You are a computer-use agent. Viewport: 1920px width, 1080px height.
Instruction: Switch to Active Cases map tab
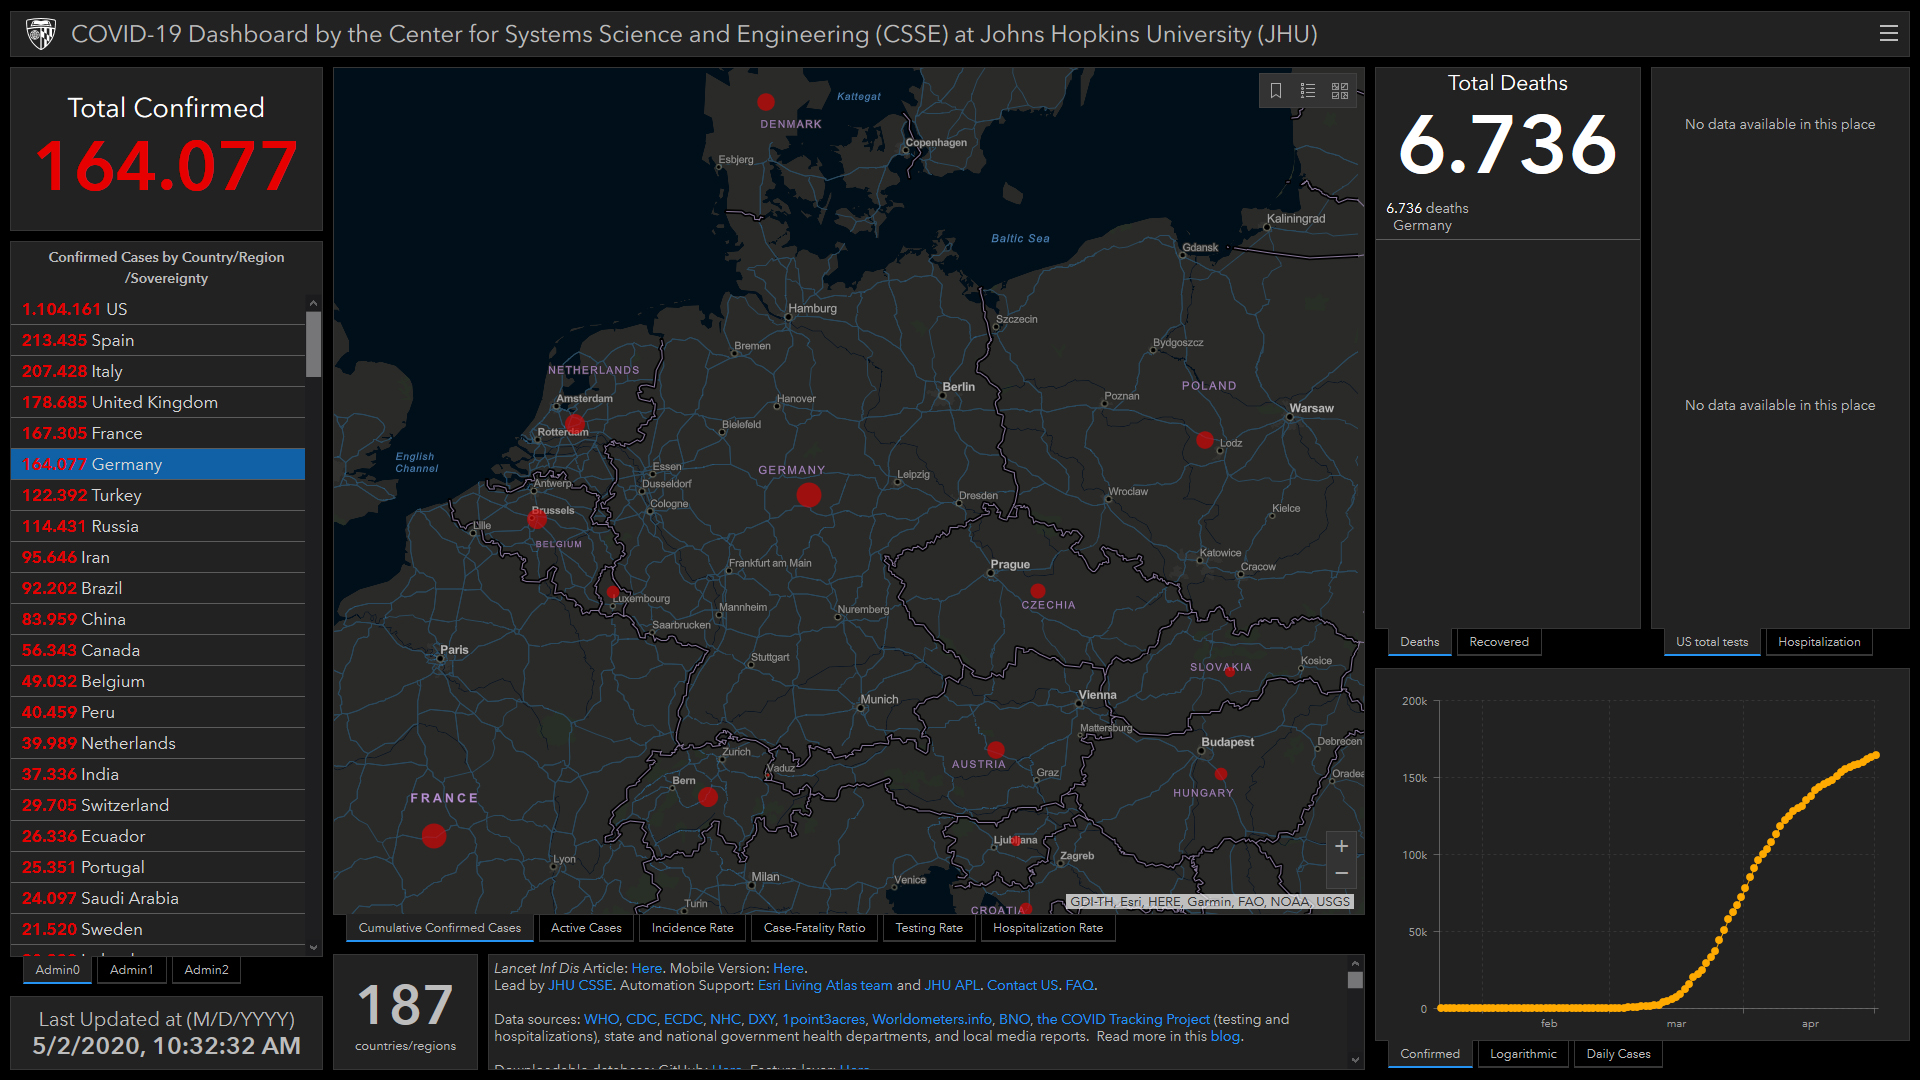586,928
